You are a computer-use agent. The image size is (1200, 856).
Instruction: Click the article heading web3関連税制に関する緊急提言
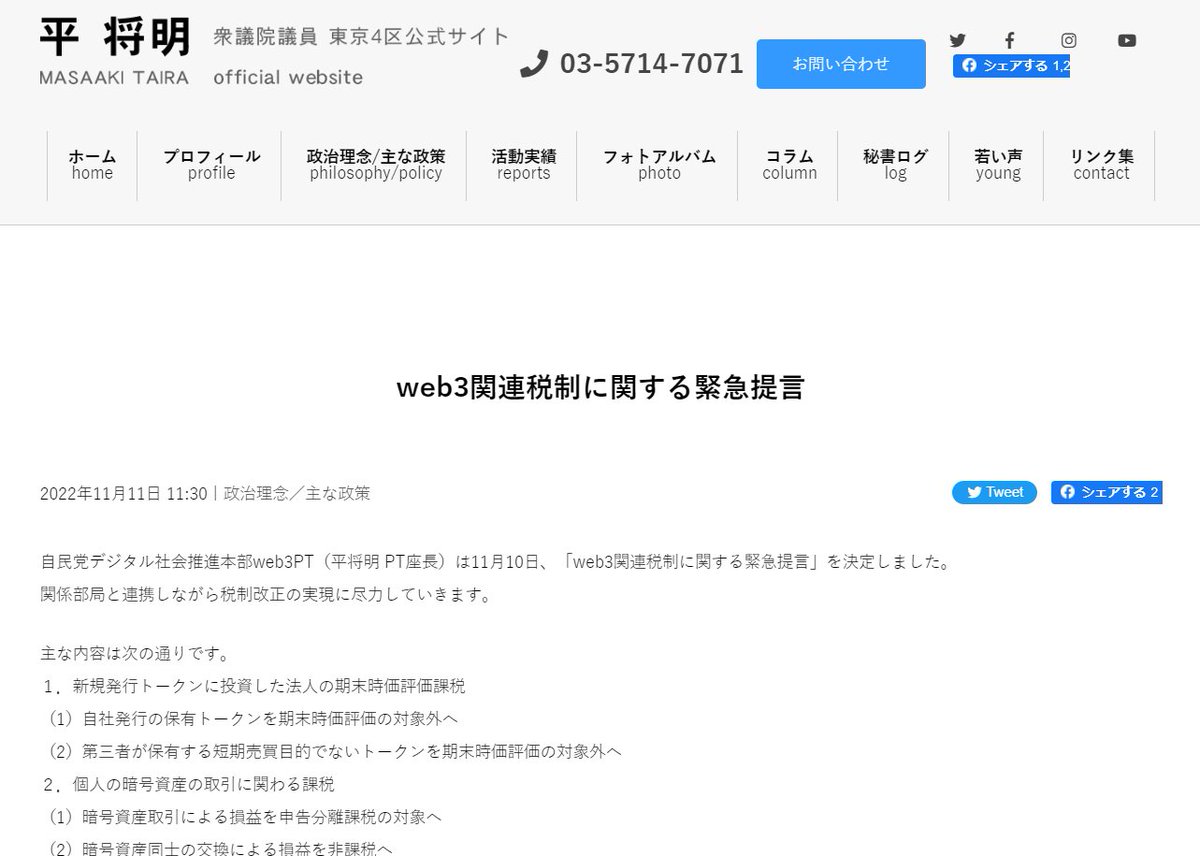point(600,388)
